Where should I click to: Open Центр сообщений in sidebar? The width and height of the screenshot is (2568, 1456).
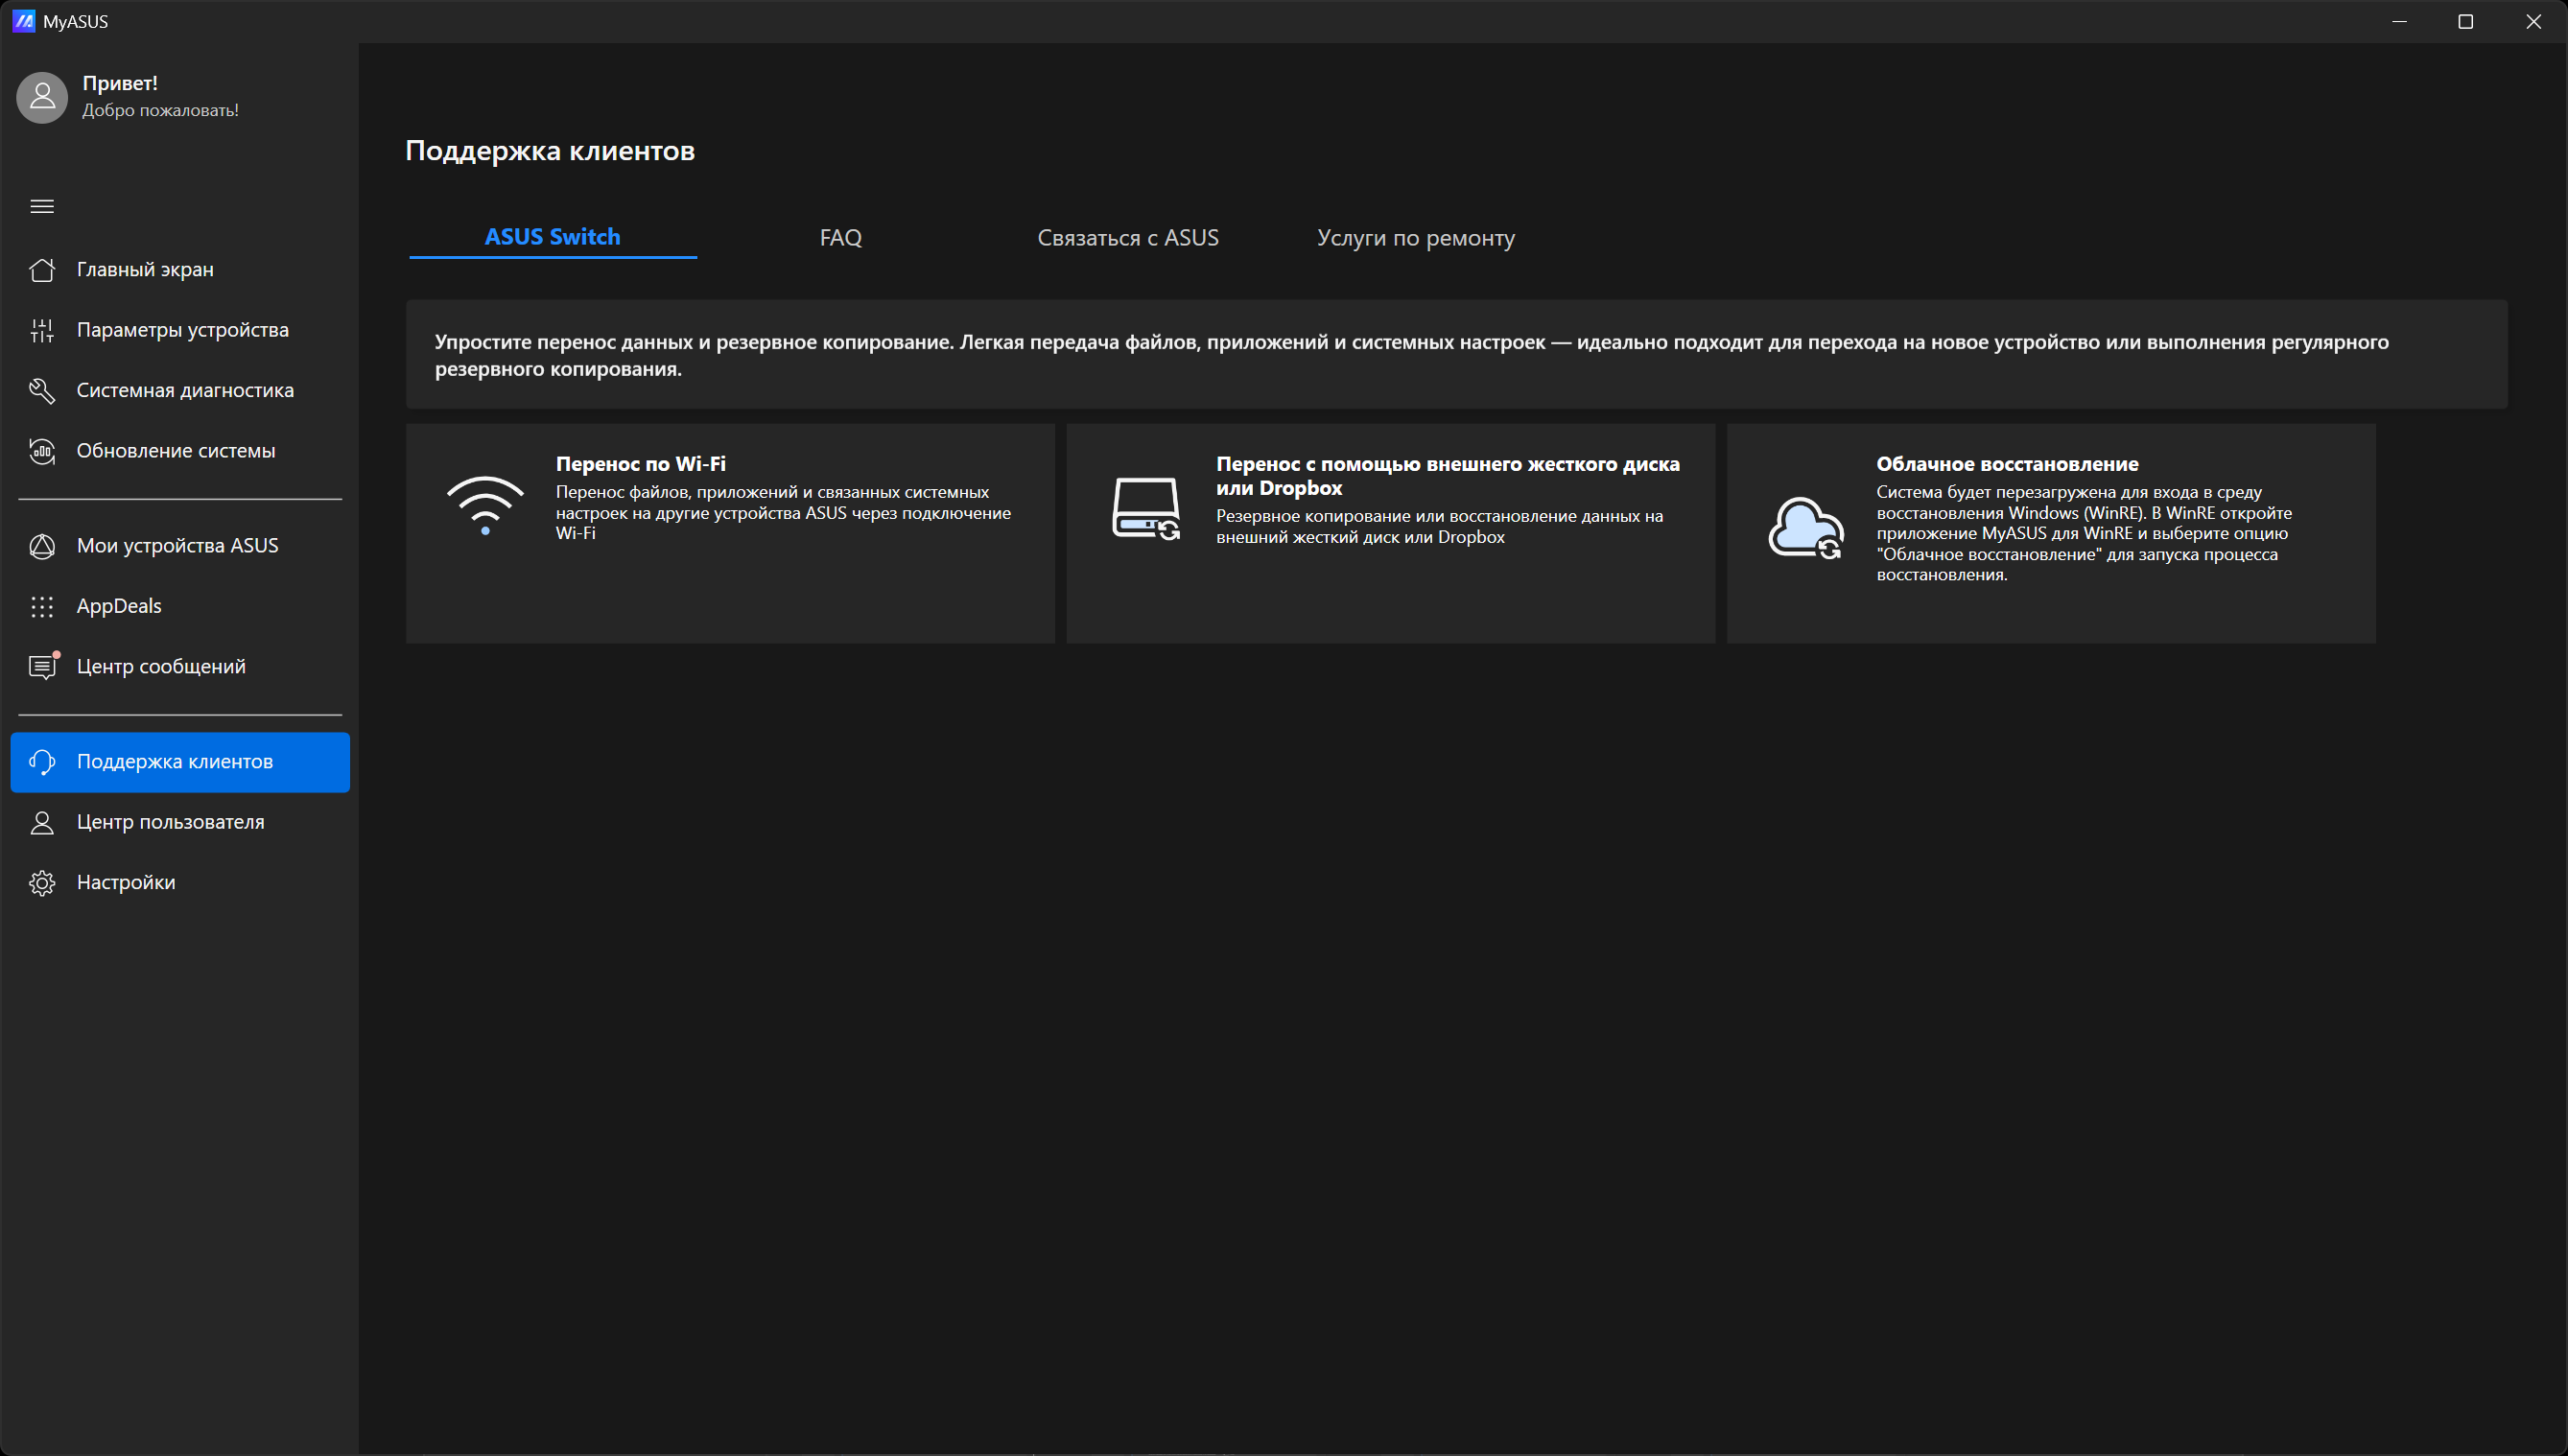(x=180, y=667)
